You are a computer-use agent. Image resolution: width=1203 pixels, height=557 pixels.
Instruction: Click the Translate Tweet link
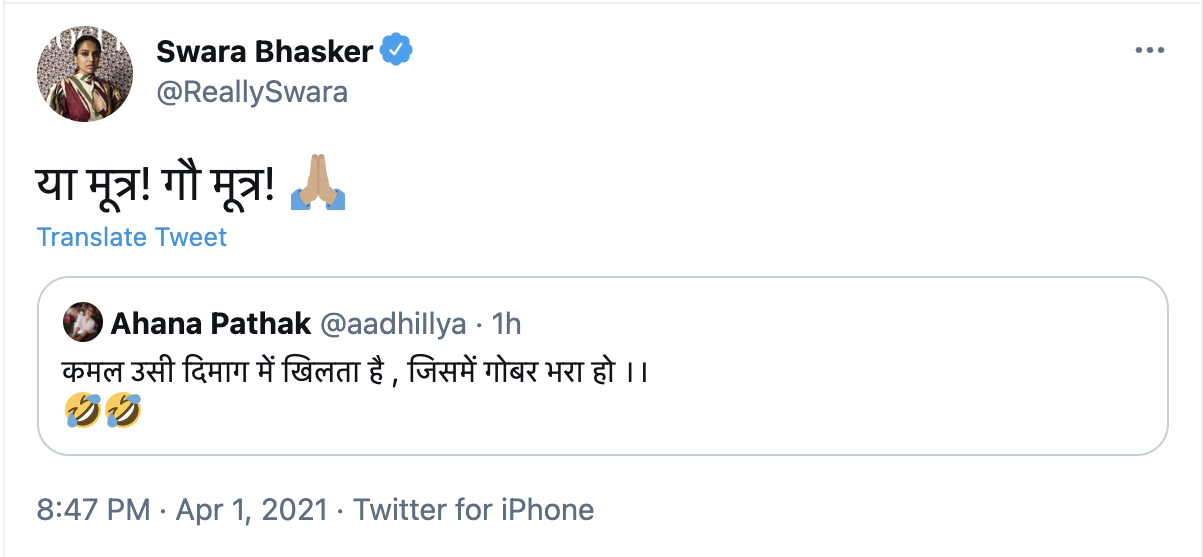(x=131, y=237)
